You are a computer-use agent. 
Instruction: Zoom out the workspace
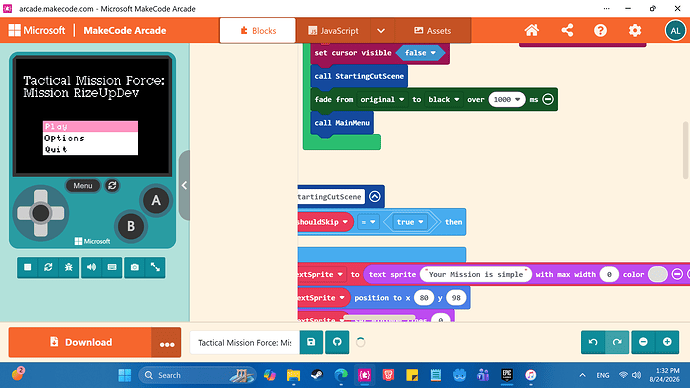tap(643, 342)
